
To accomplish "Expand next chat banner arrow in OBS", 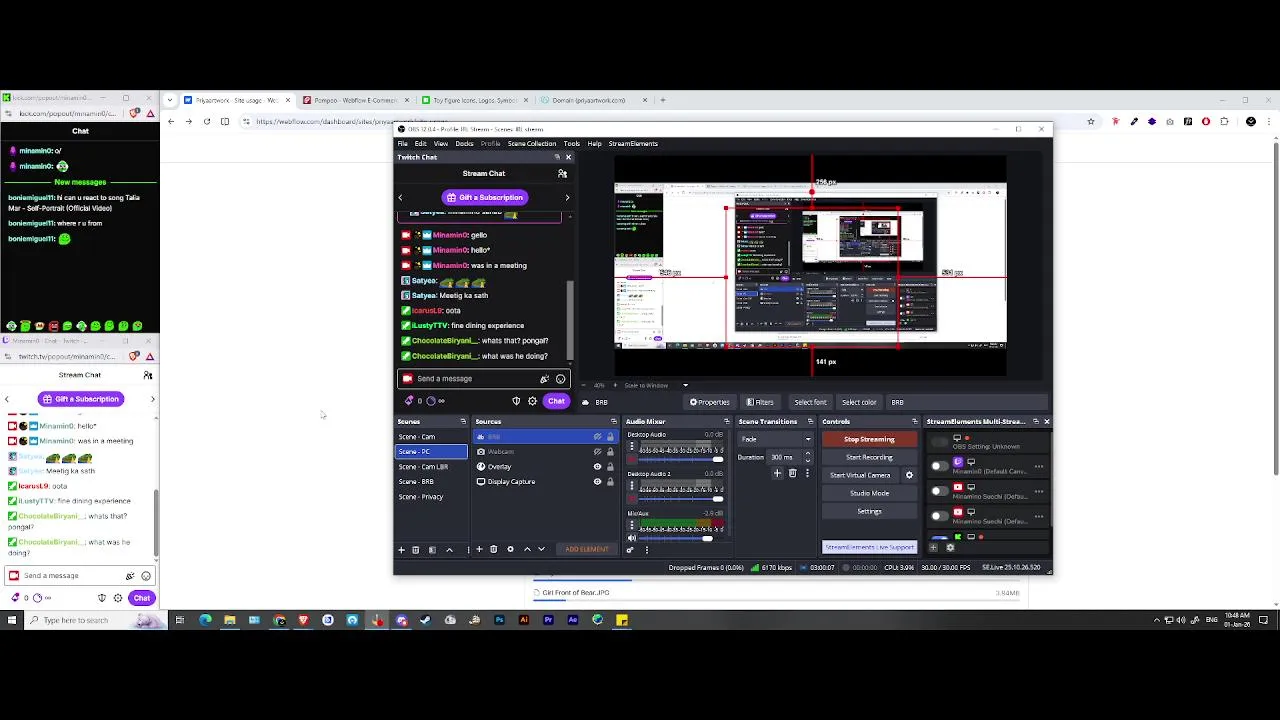I will 567,198.
